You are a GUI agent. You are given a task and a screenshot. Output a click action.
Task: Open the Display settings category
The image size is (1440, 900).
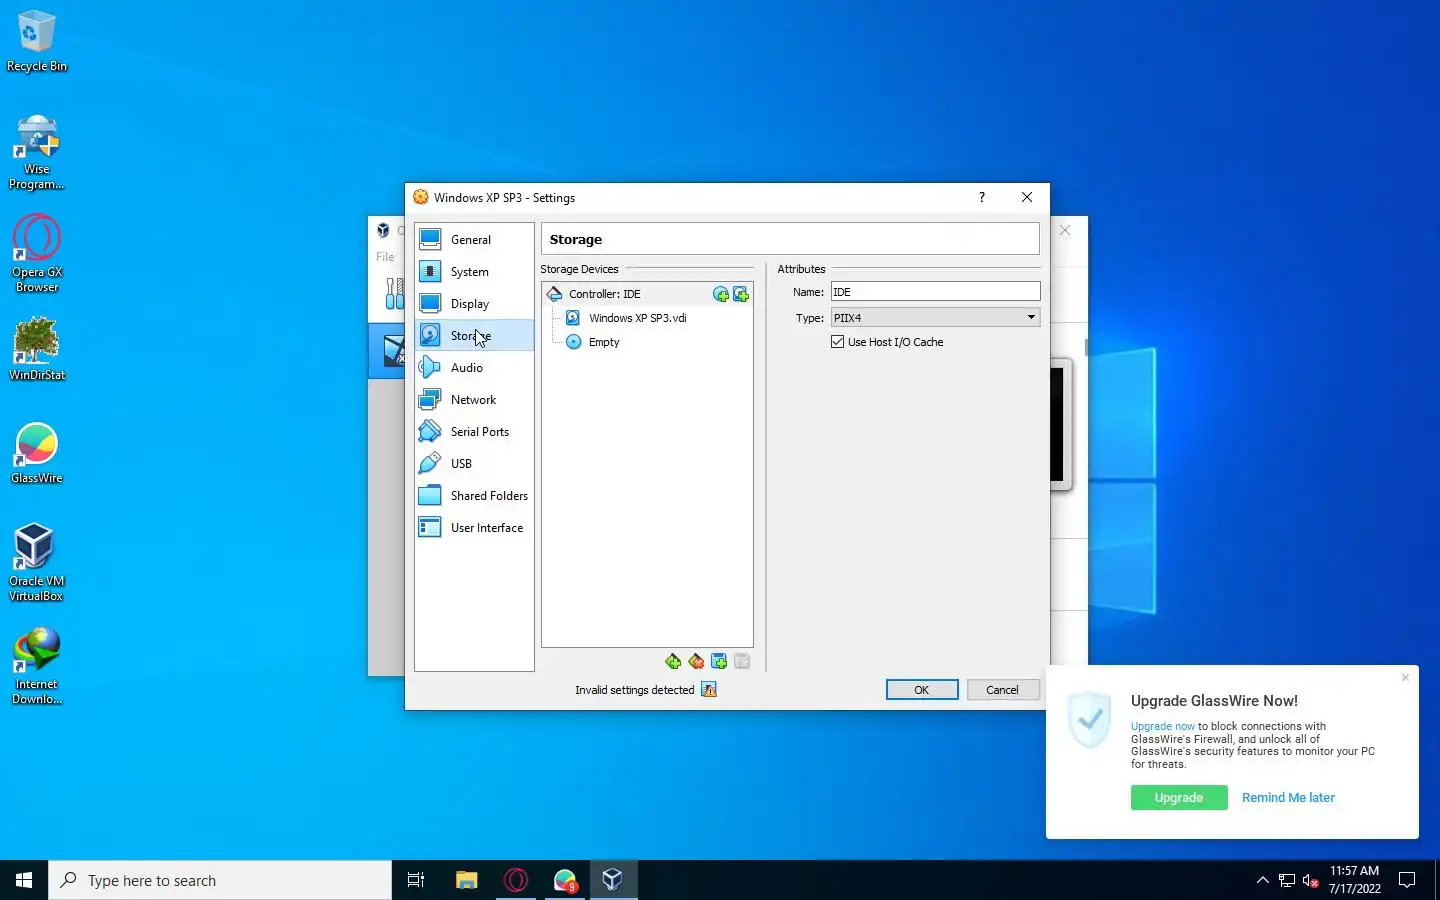pyautogui.click(x=474, y=304)
